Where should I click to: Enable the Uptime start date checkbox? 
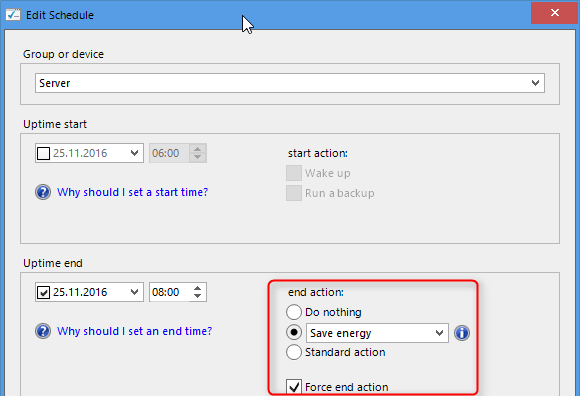pyautogui.click(x=43, y=153)
